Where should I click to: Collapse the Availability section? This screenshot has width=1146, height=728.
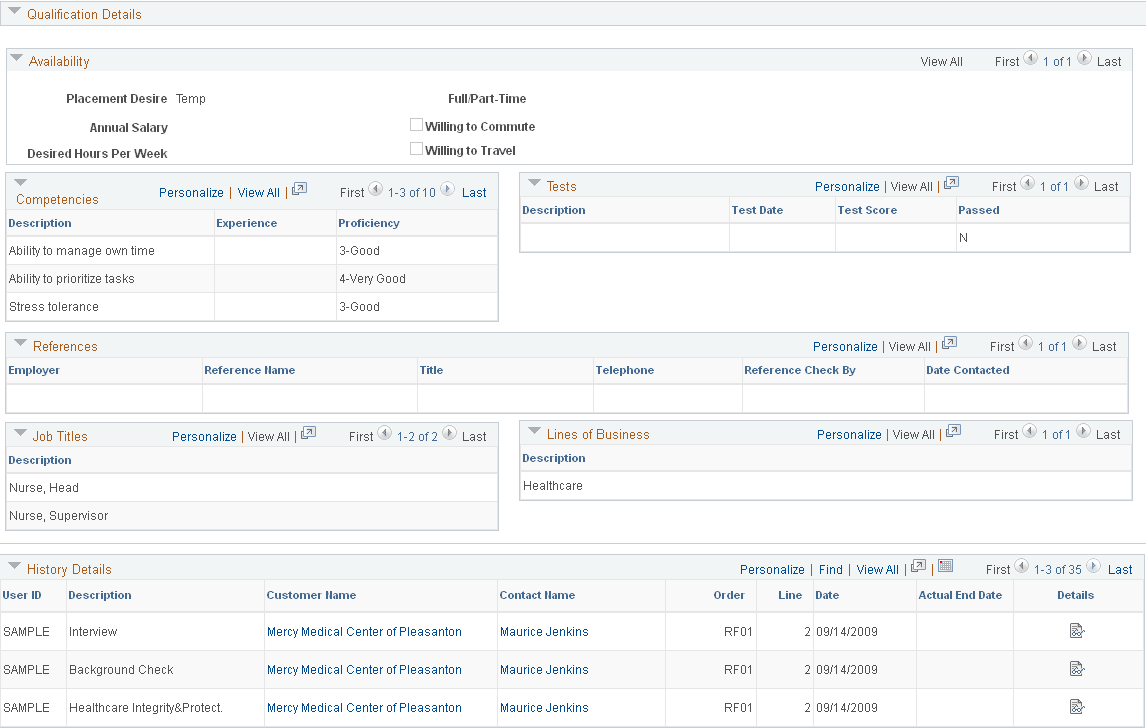coord(17,58)
